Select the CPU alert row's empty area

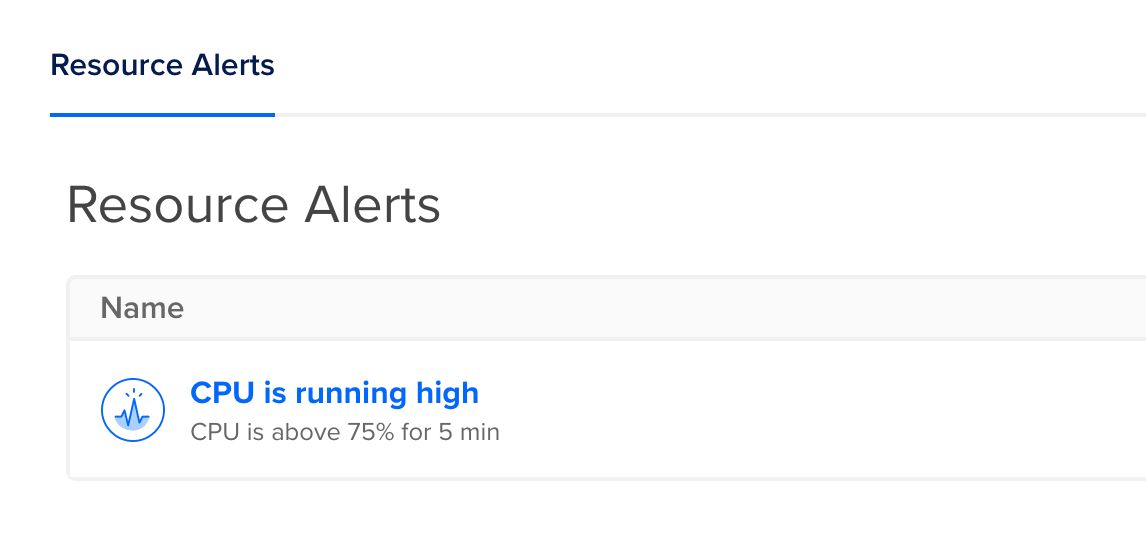point(804,409)
